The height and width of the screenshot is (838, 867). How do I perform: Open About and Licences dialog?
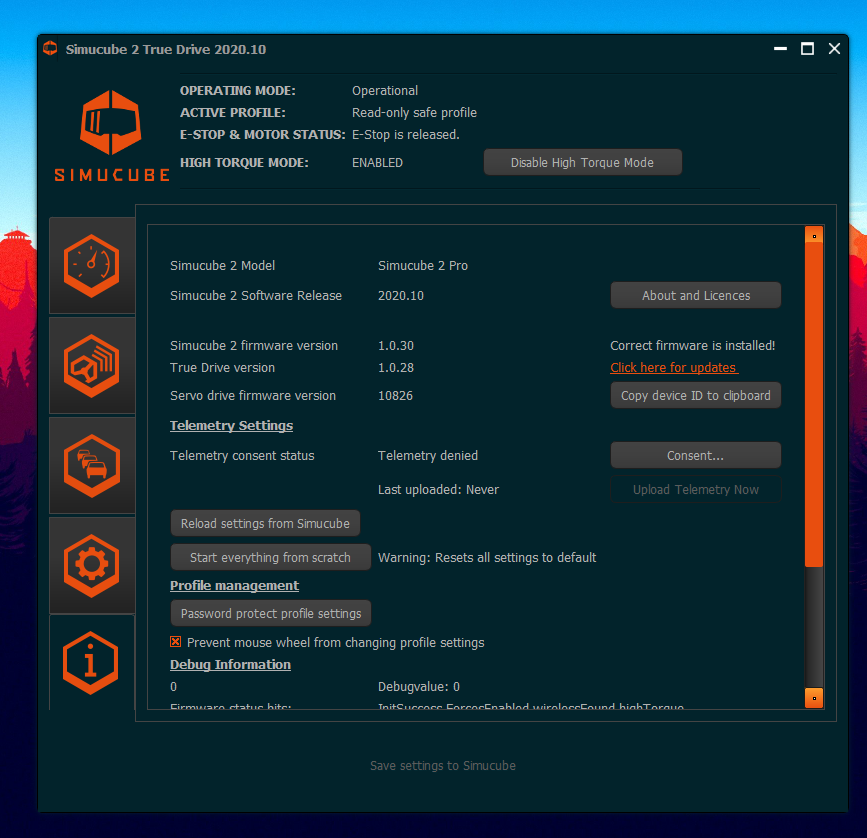tap(695, 295)
